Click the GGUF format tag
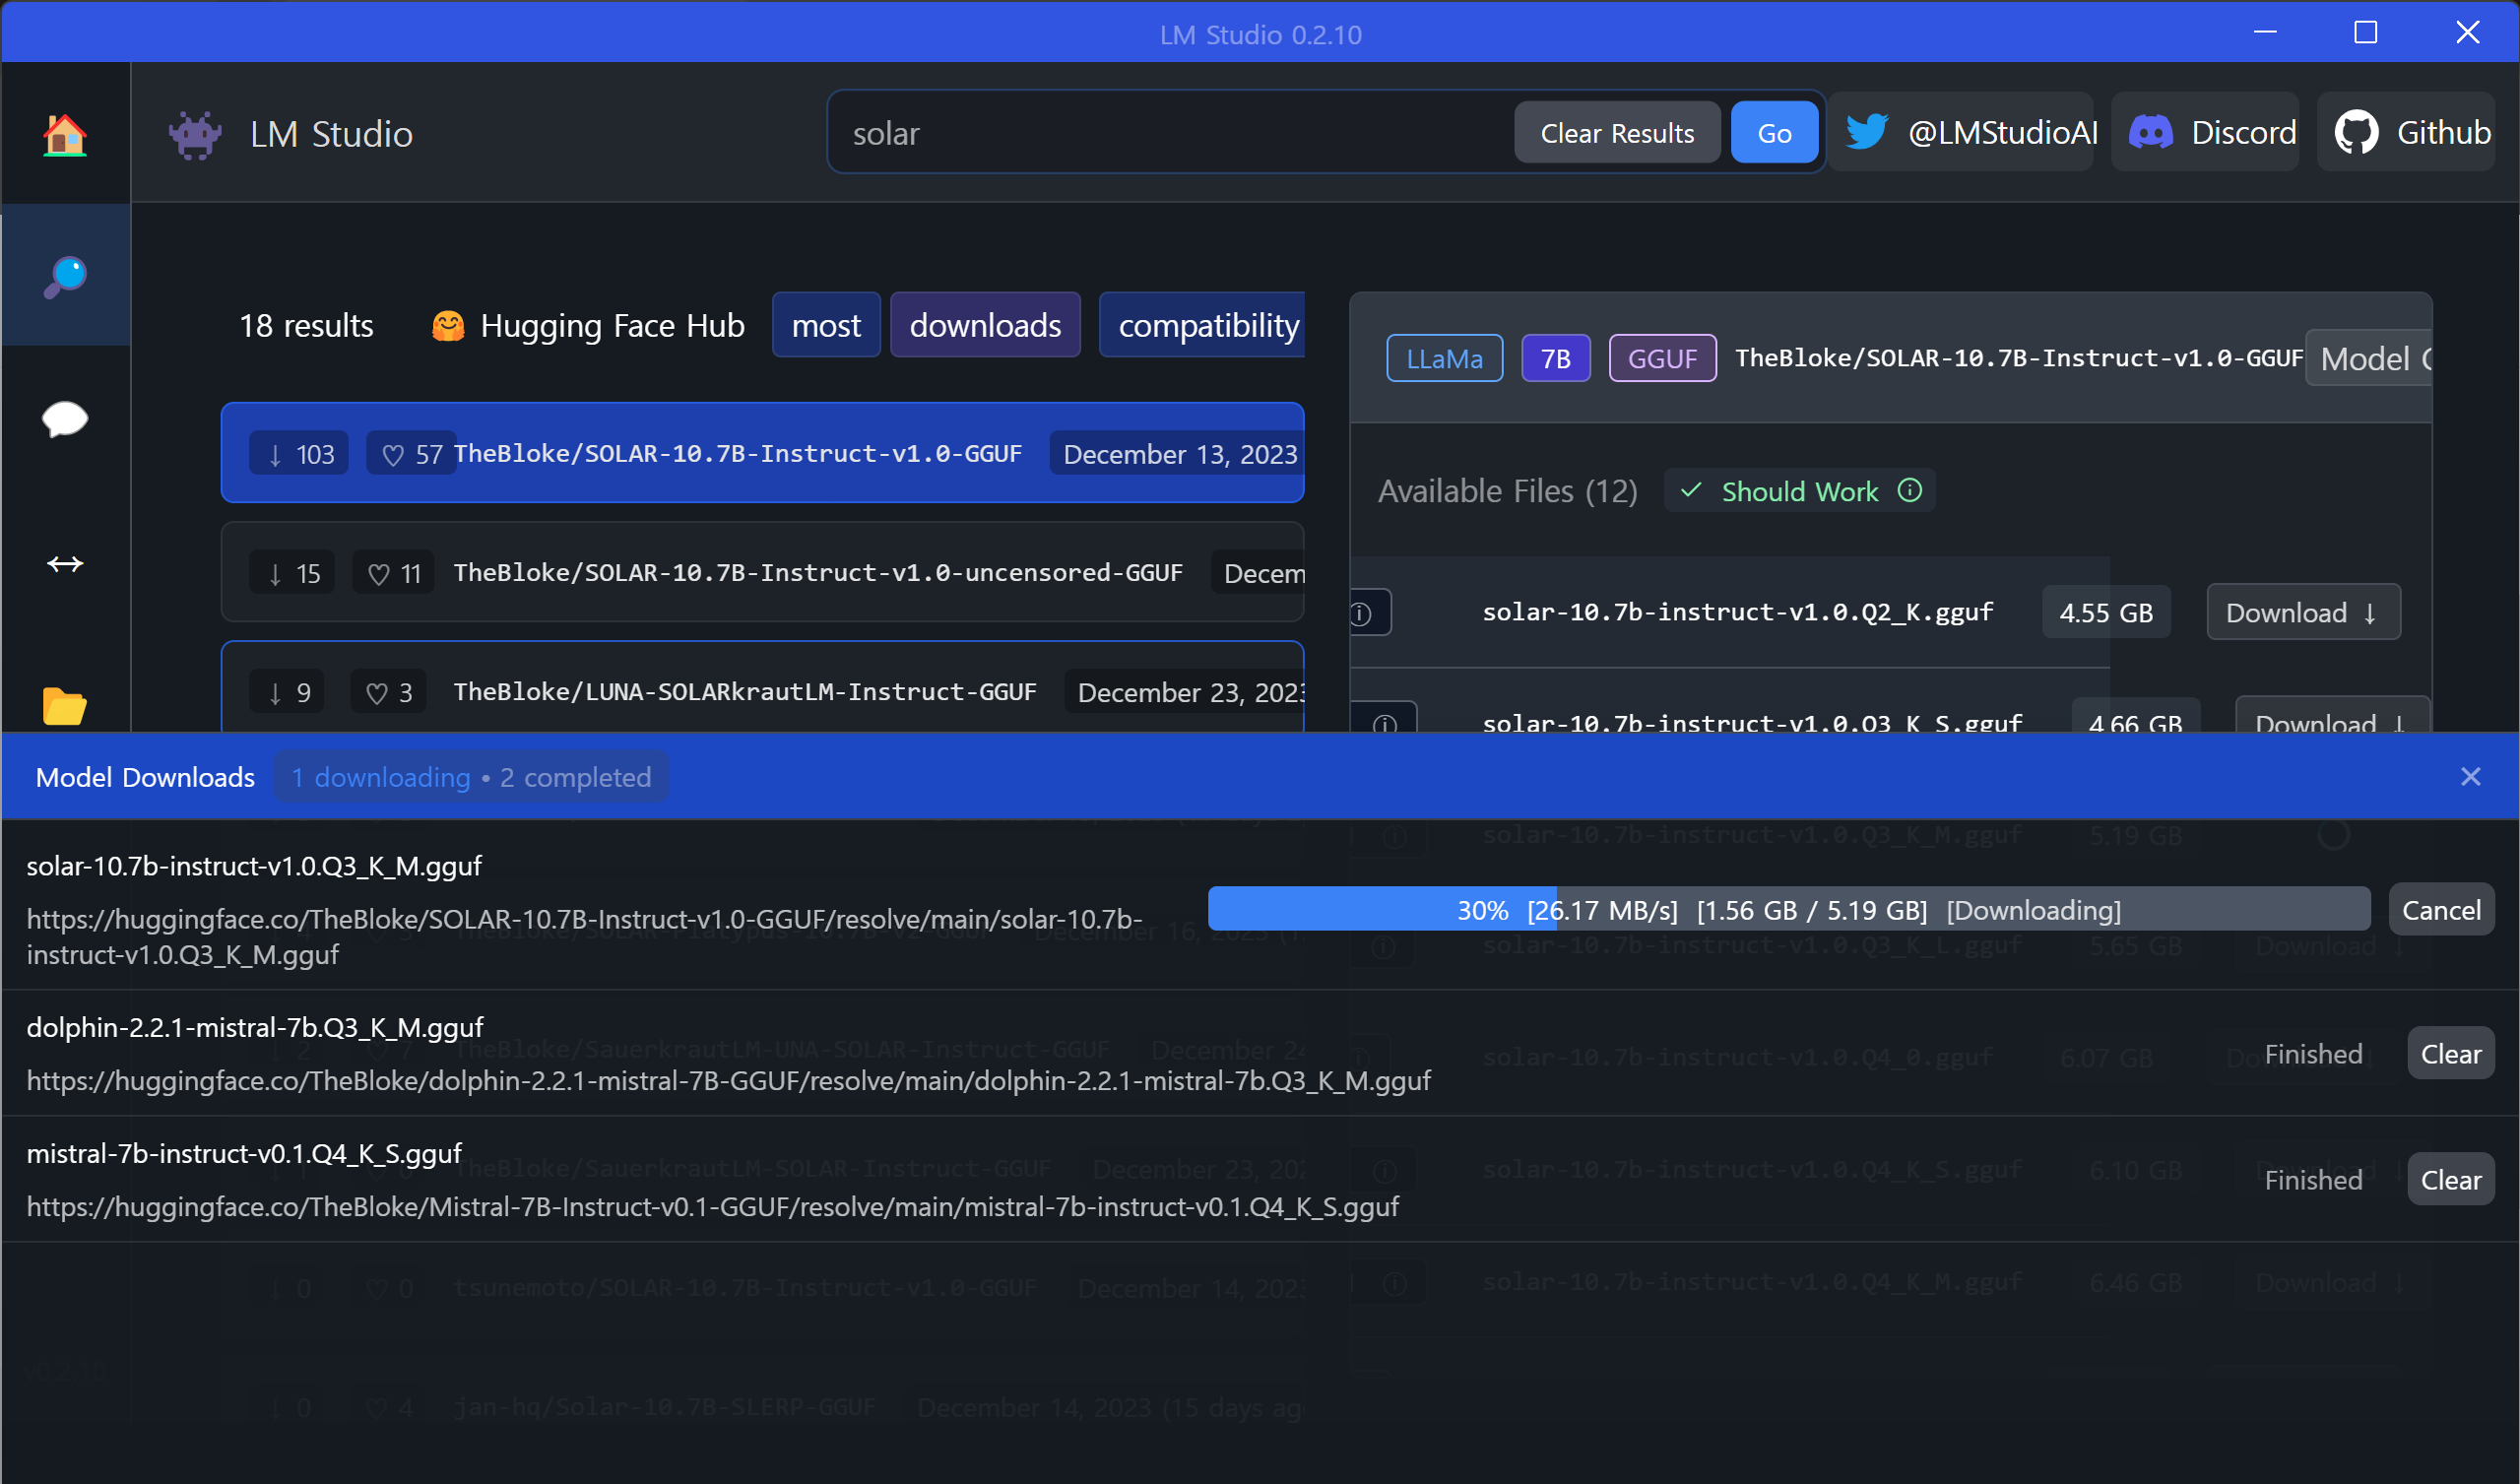Image resolution: width=2520 pixels, height=1484 pixels. click(1662, 358)
